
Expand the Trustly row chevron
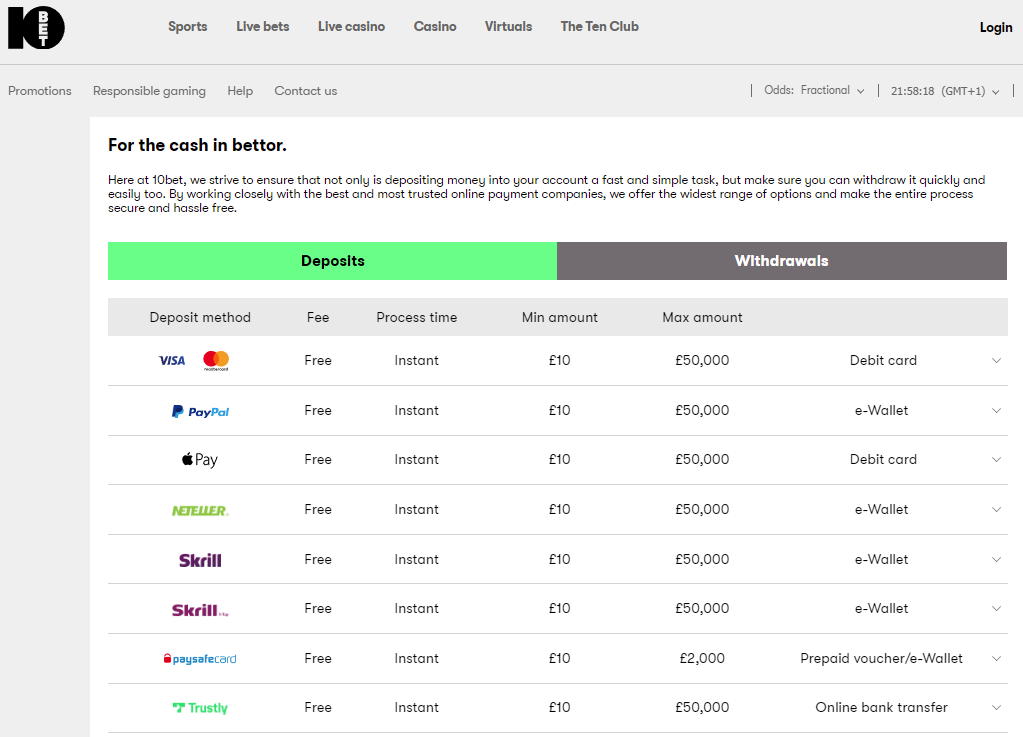[996, 708]
